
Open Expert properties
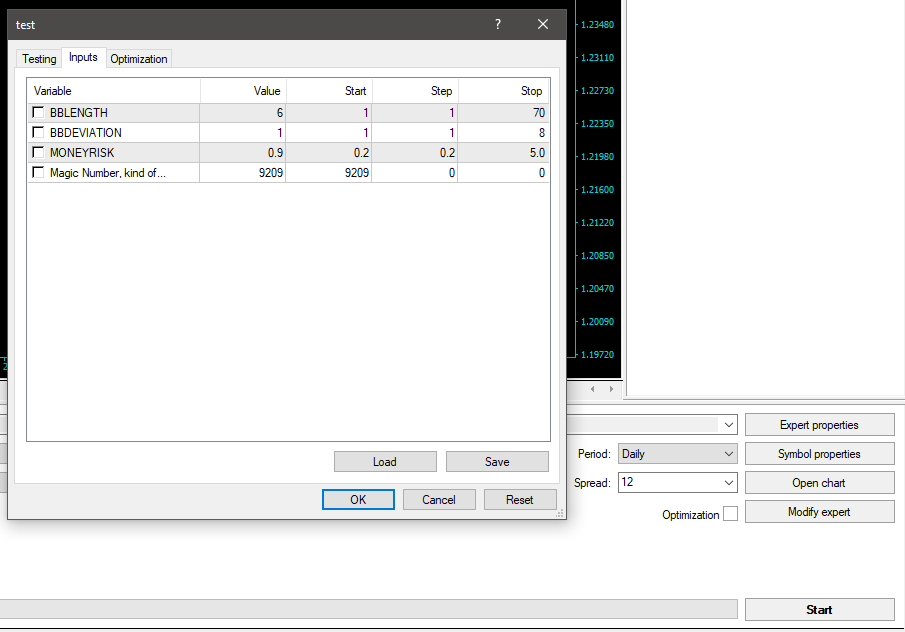coord(820,425)
